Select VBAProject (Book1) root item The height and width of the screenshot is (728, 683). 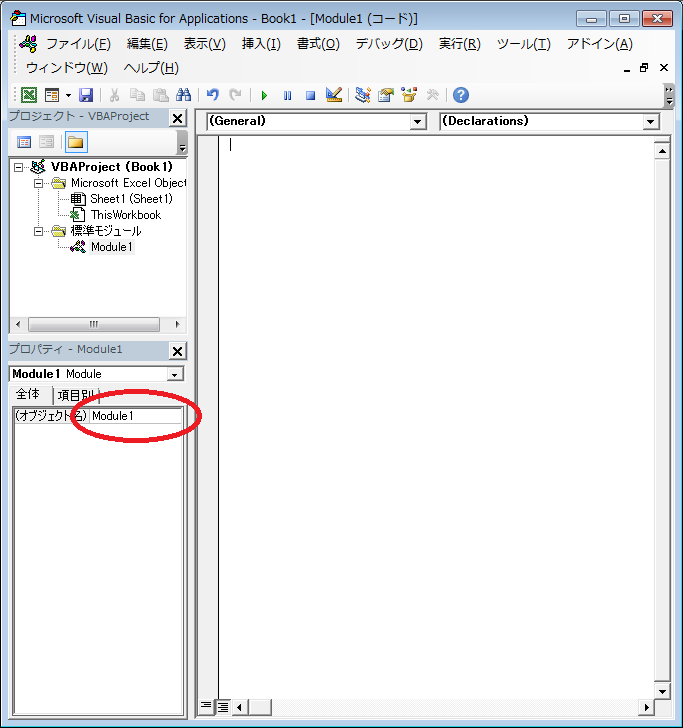111,167
